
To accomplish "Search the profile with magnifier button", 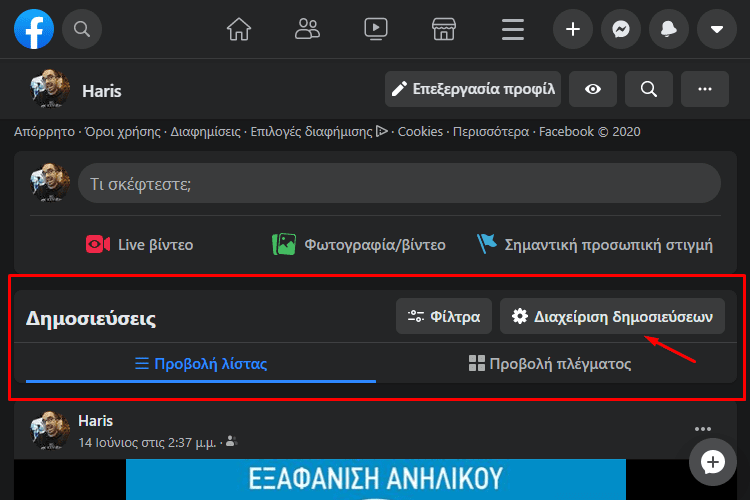I will tap(649, 89).
